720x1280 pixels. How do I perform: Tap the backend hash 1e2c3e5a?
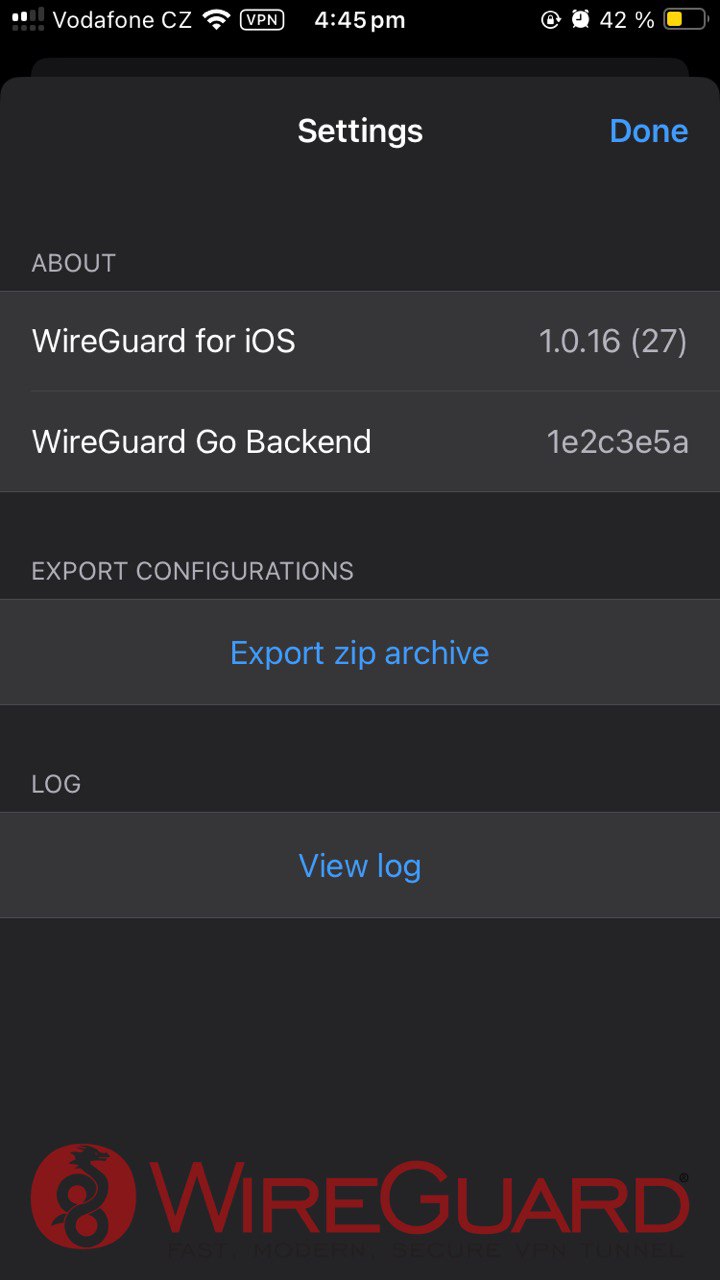(x=617, y=442)
